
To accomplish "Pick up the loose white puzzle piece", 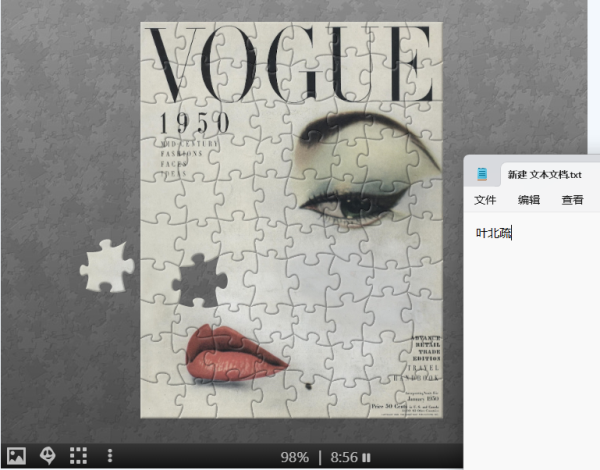I will (107, 266).
